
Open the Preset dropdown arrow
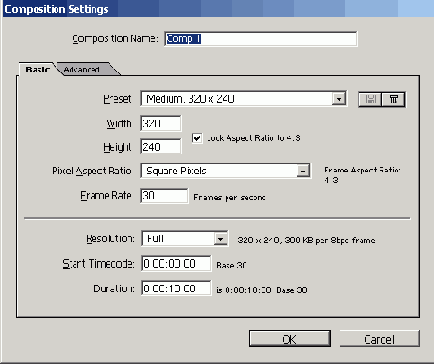[339, 99]
